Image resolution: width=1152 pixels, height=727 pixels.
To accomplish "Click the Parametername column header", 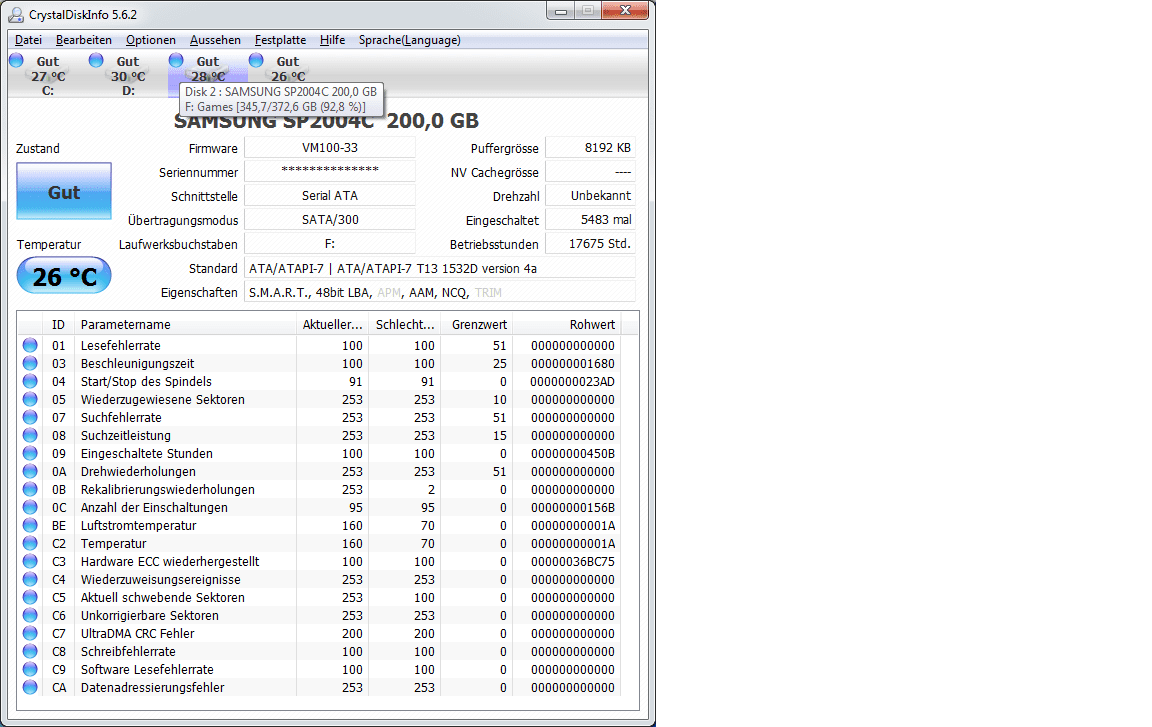I will point(185,324).
